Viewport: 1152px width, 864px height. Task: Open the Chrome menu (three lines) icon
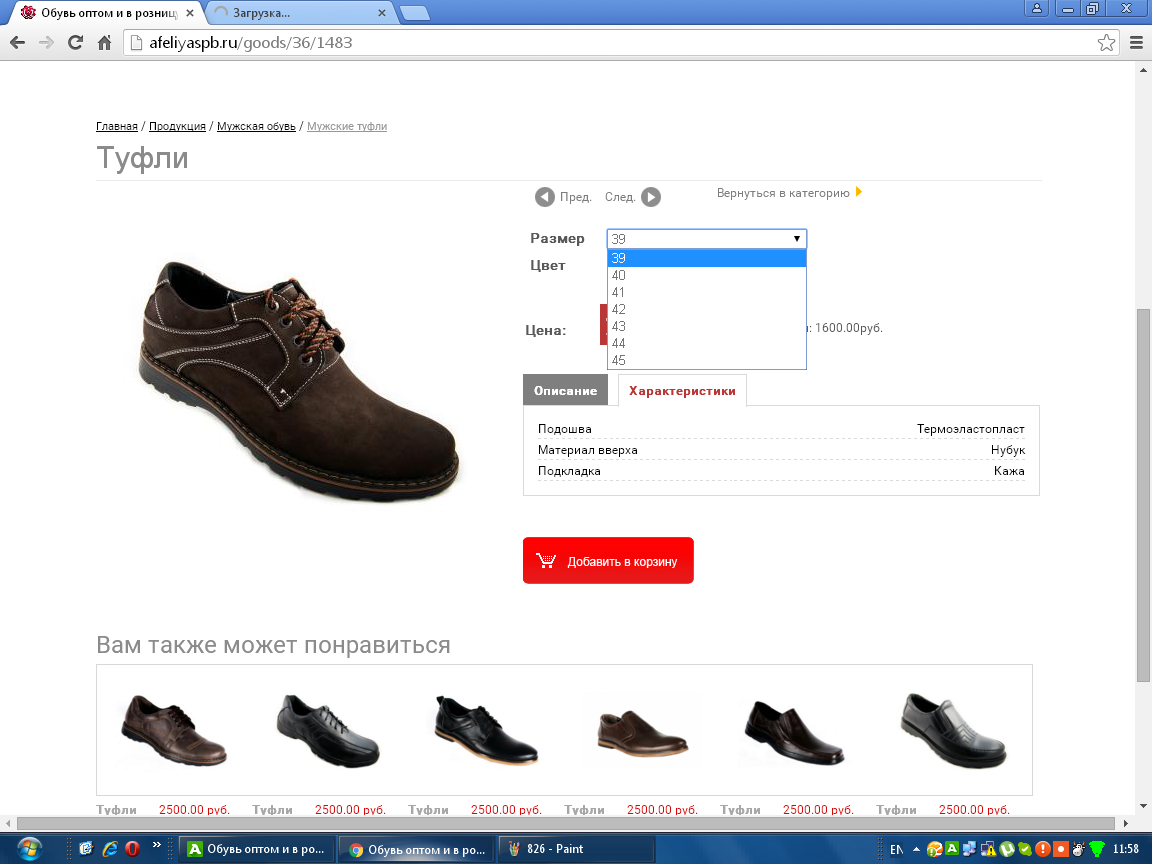point(1136,43)
